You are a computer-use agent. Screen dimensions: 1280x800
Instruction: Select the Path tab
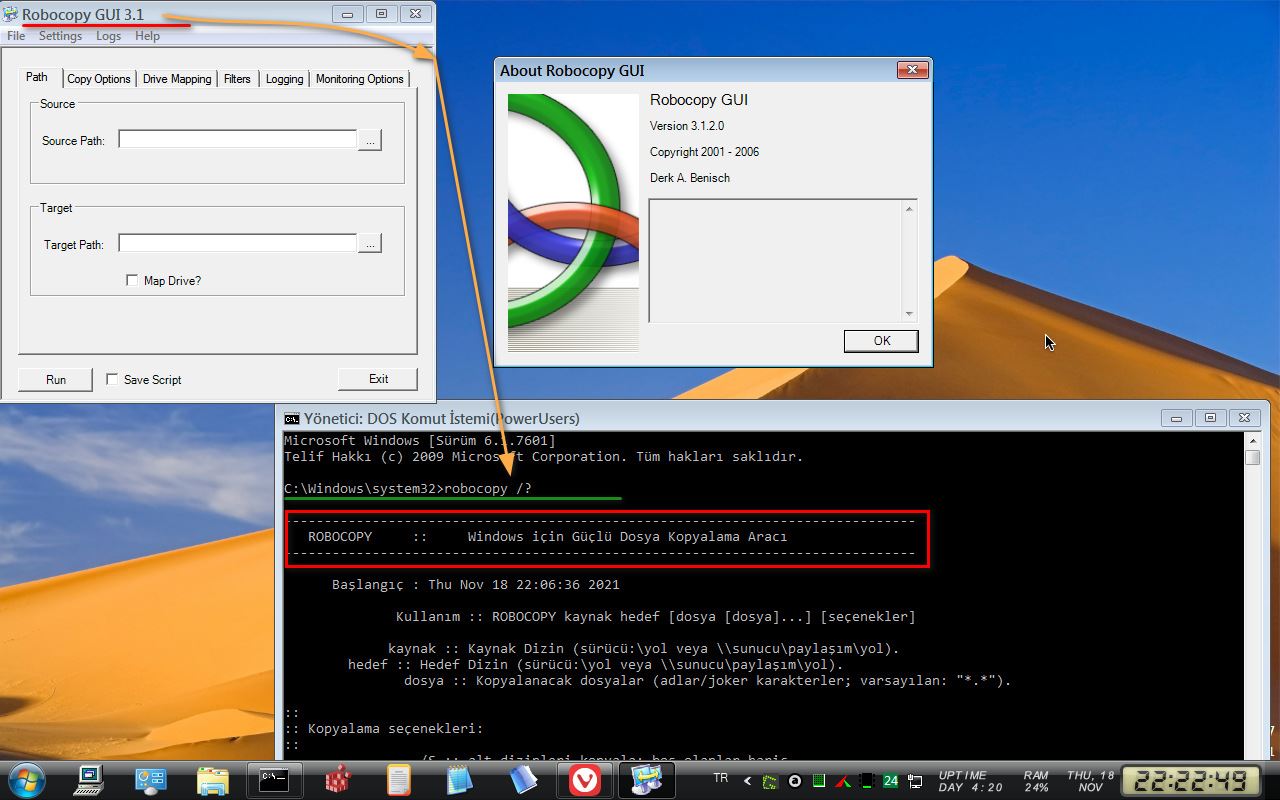(37, 77)
